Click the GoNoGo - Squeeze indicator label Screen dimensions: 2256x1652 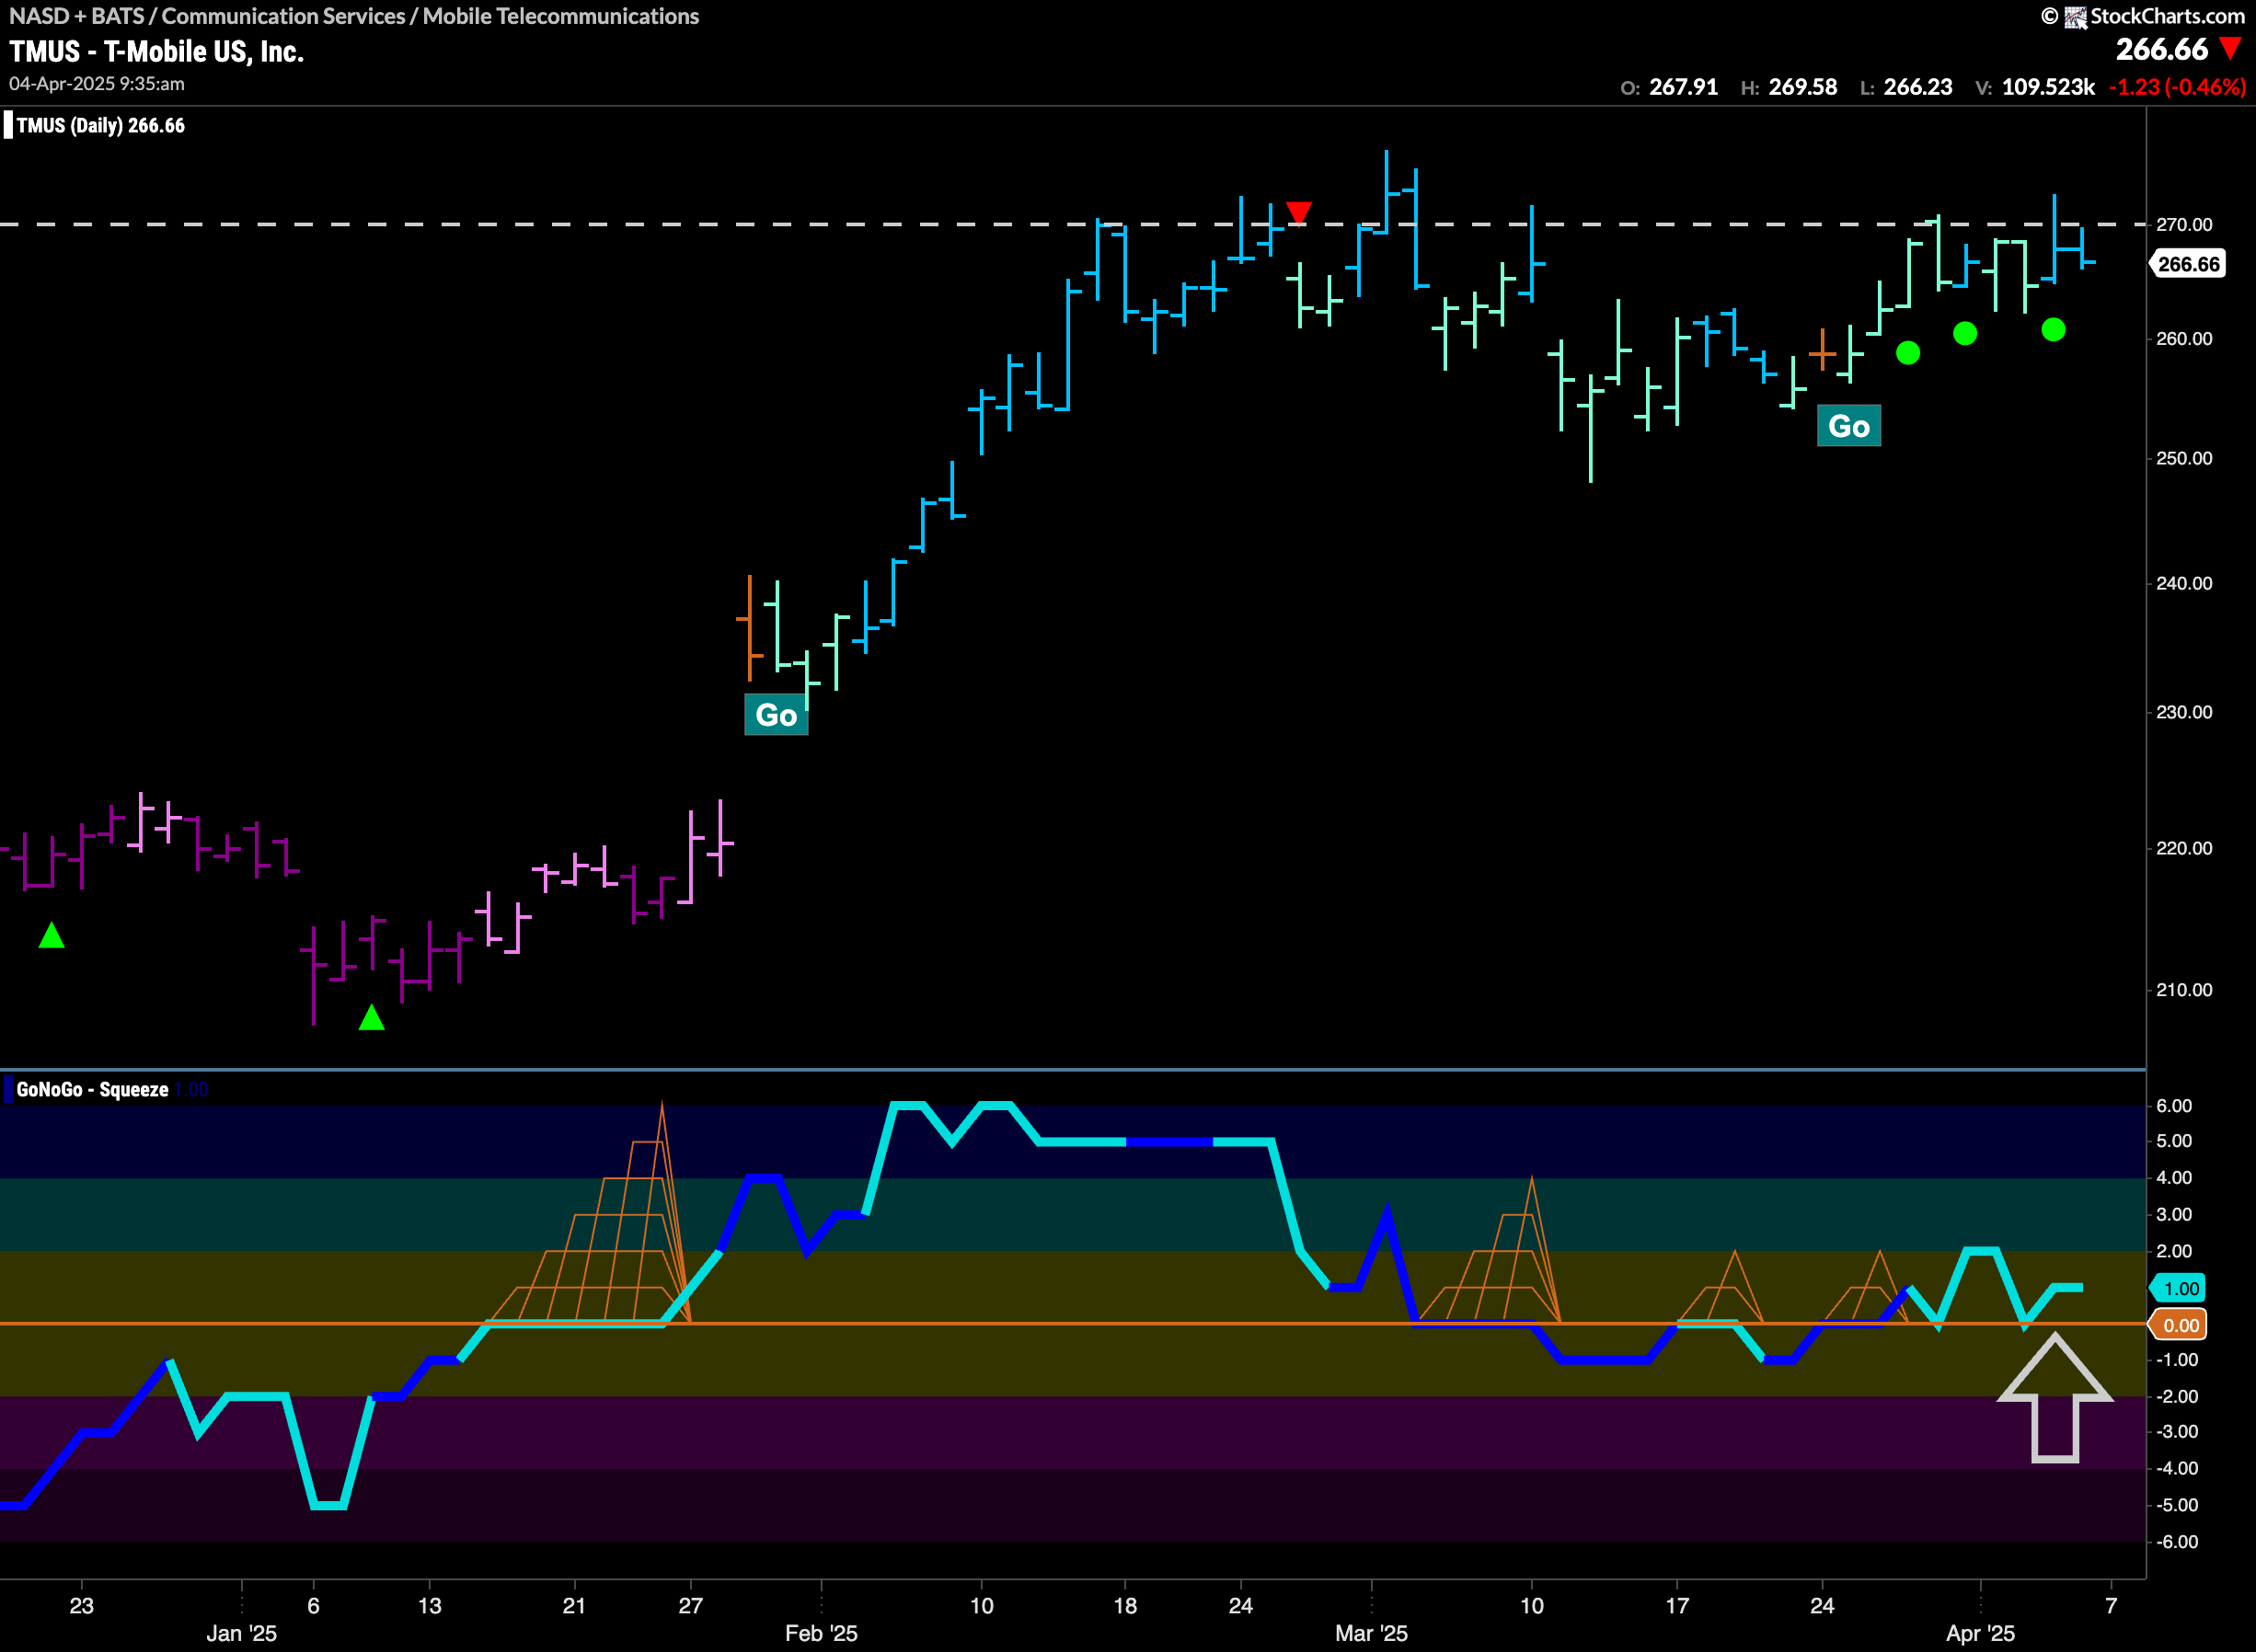pyautogui.click(x=92, y=1090)
